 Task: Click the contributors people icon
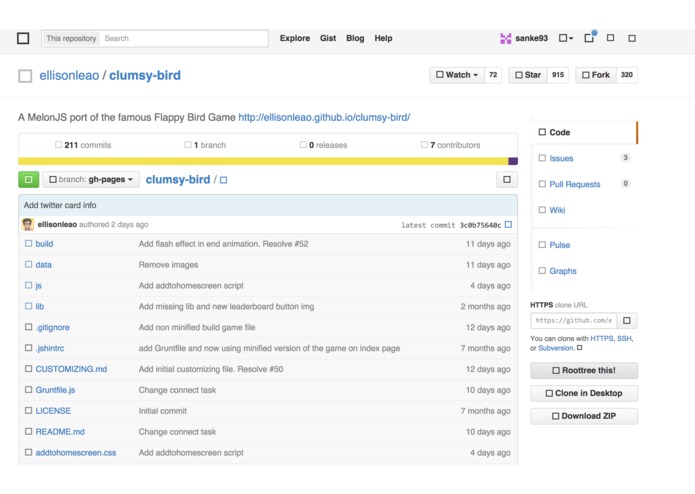pos(424,145)
